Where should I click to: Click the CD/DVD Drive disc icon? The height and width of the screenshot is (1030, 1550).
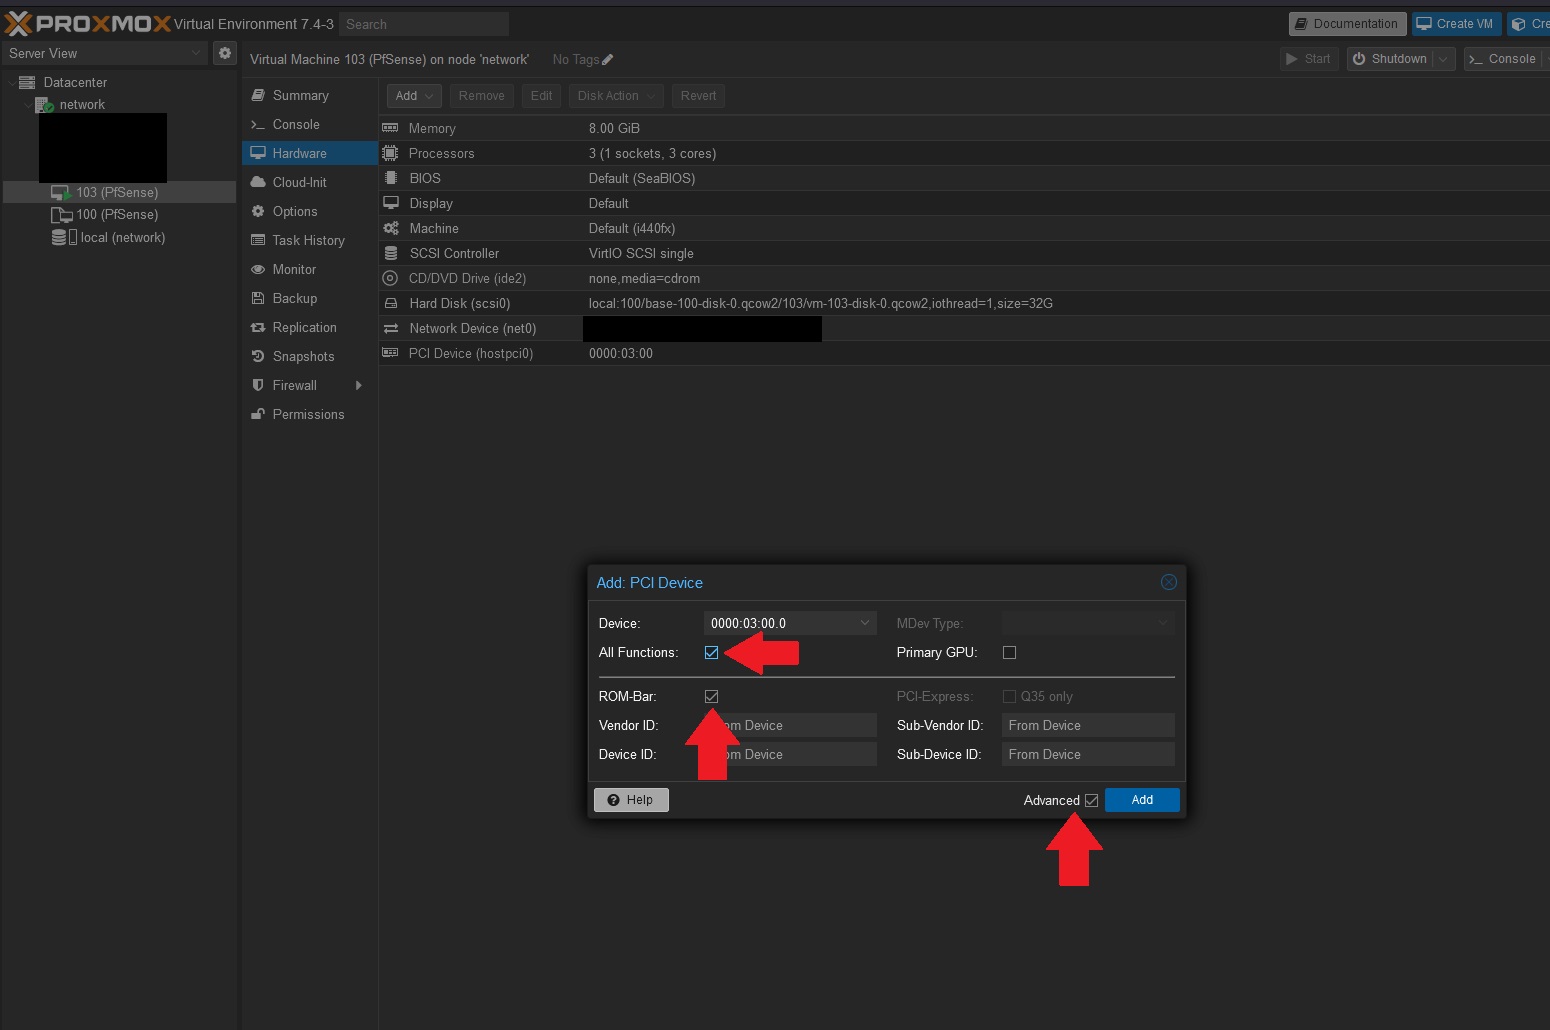(390, 278)
